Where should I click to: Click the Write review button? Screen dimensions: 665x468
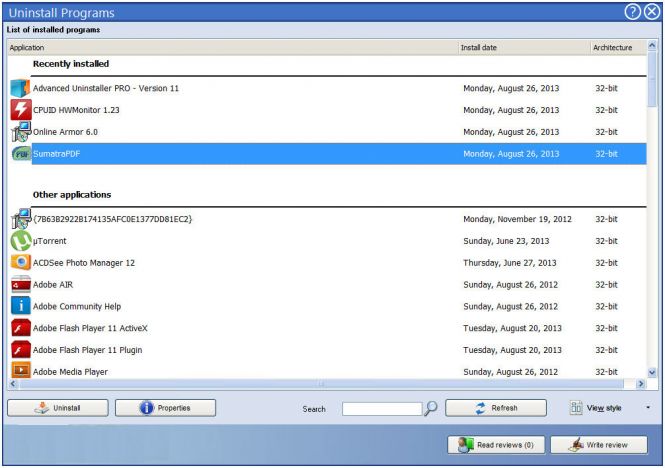tap(599, 445)
